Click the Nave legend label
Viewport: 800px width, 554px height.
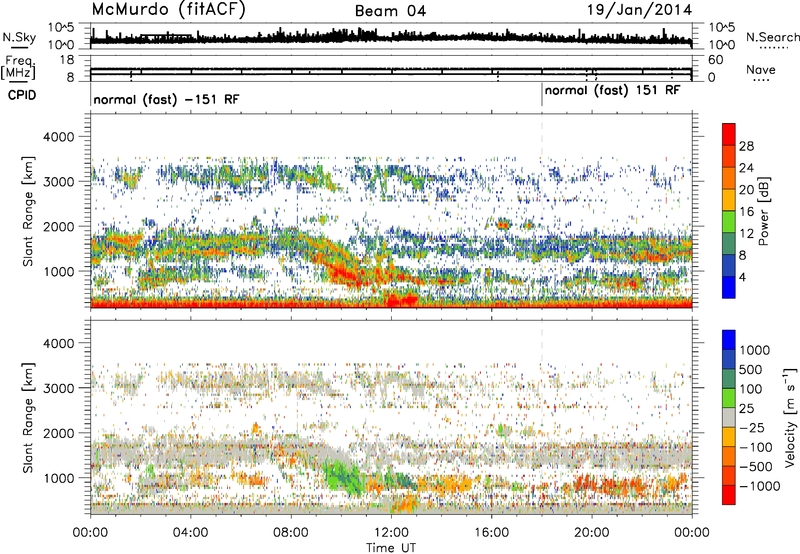tap(761, 69)
